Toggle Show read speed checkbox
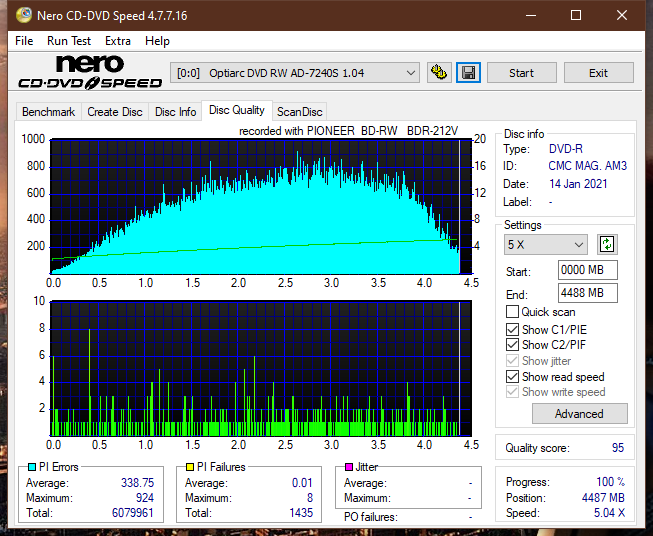This screenshot has height=536, width=653. pyautogui.click(x=512, y=377)
